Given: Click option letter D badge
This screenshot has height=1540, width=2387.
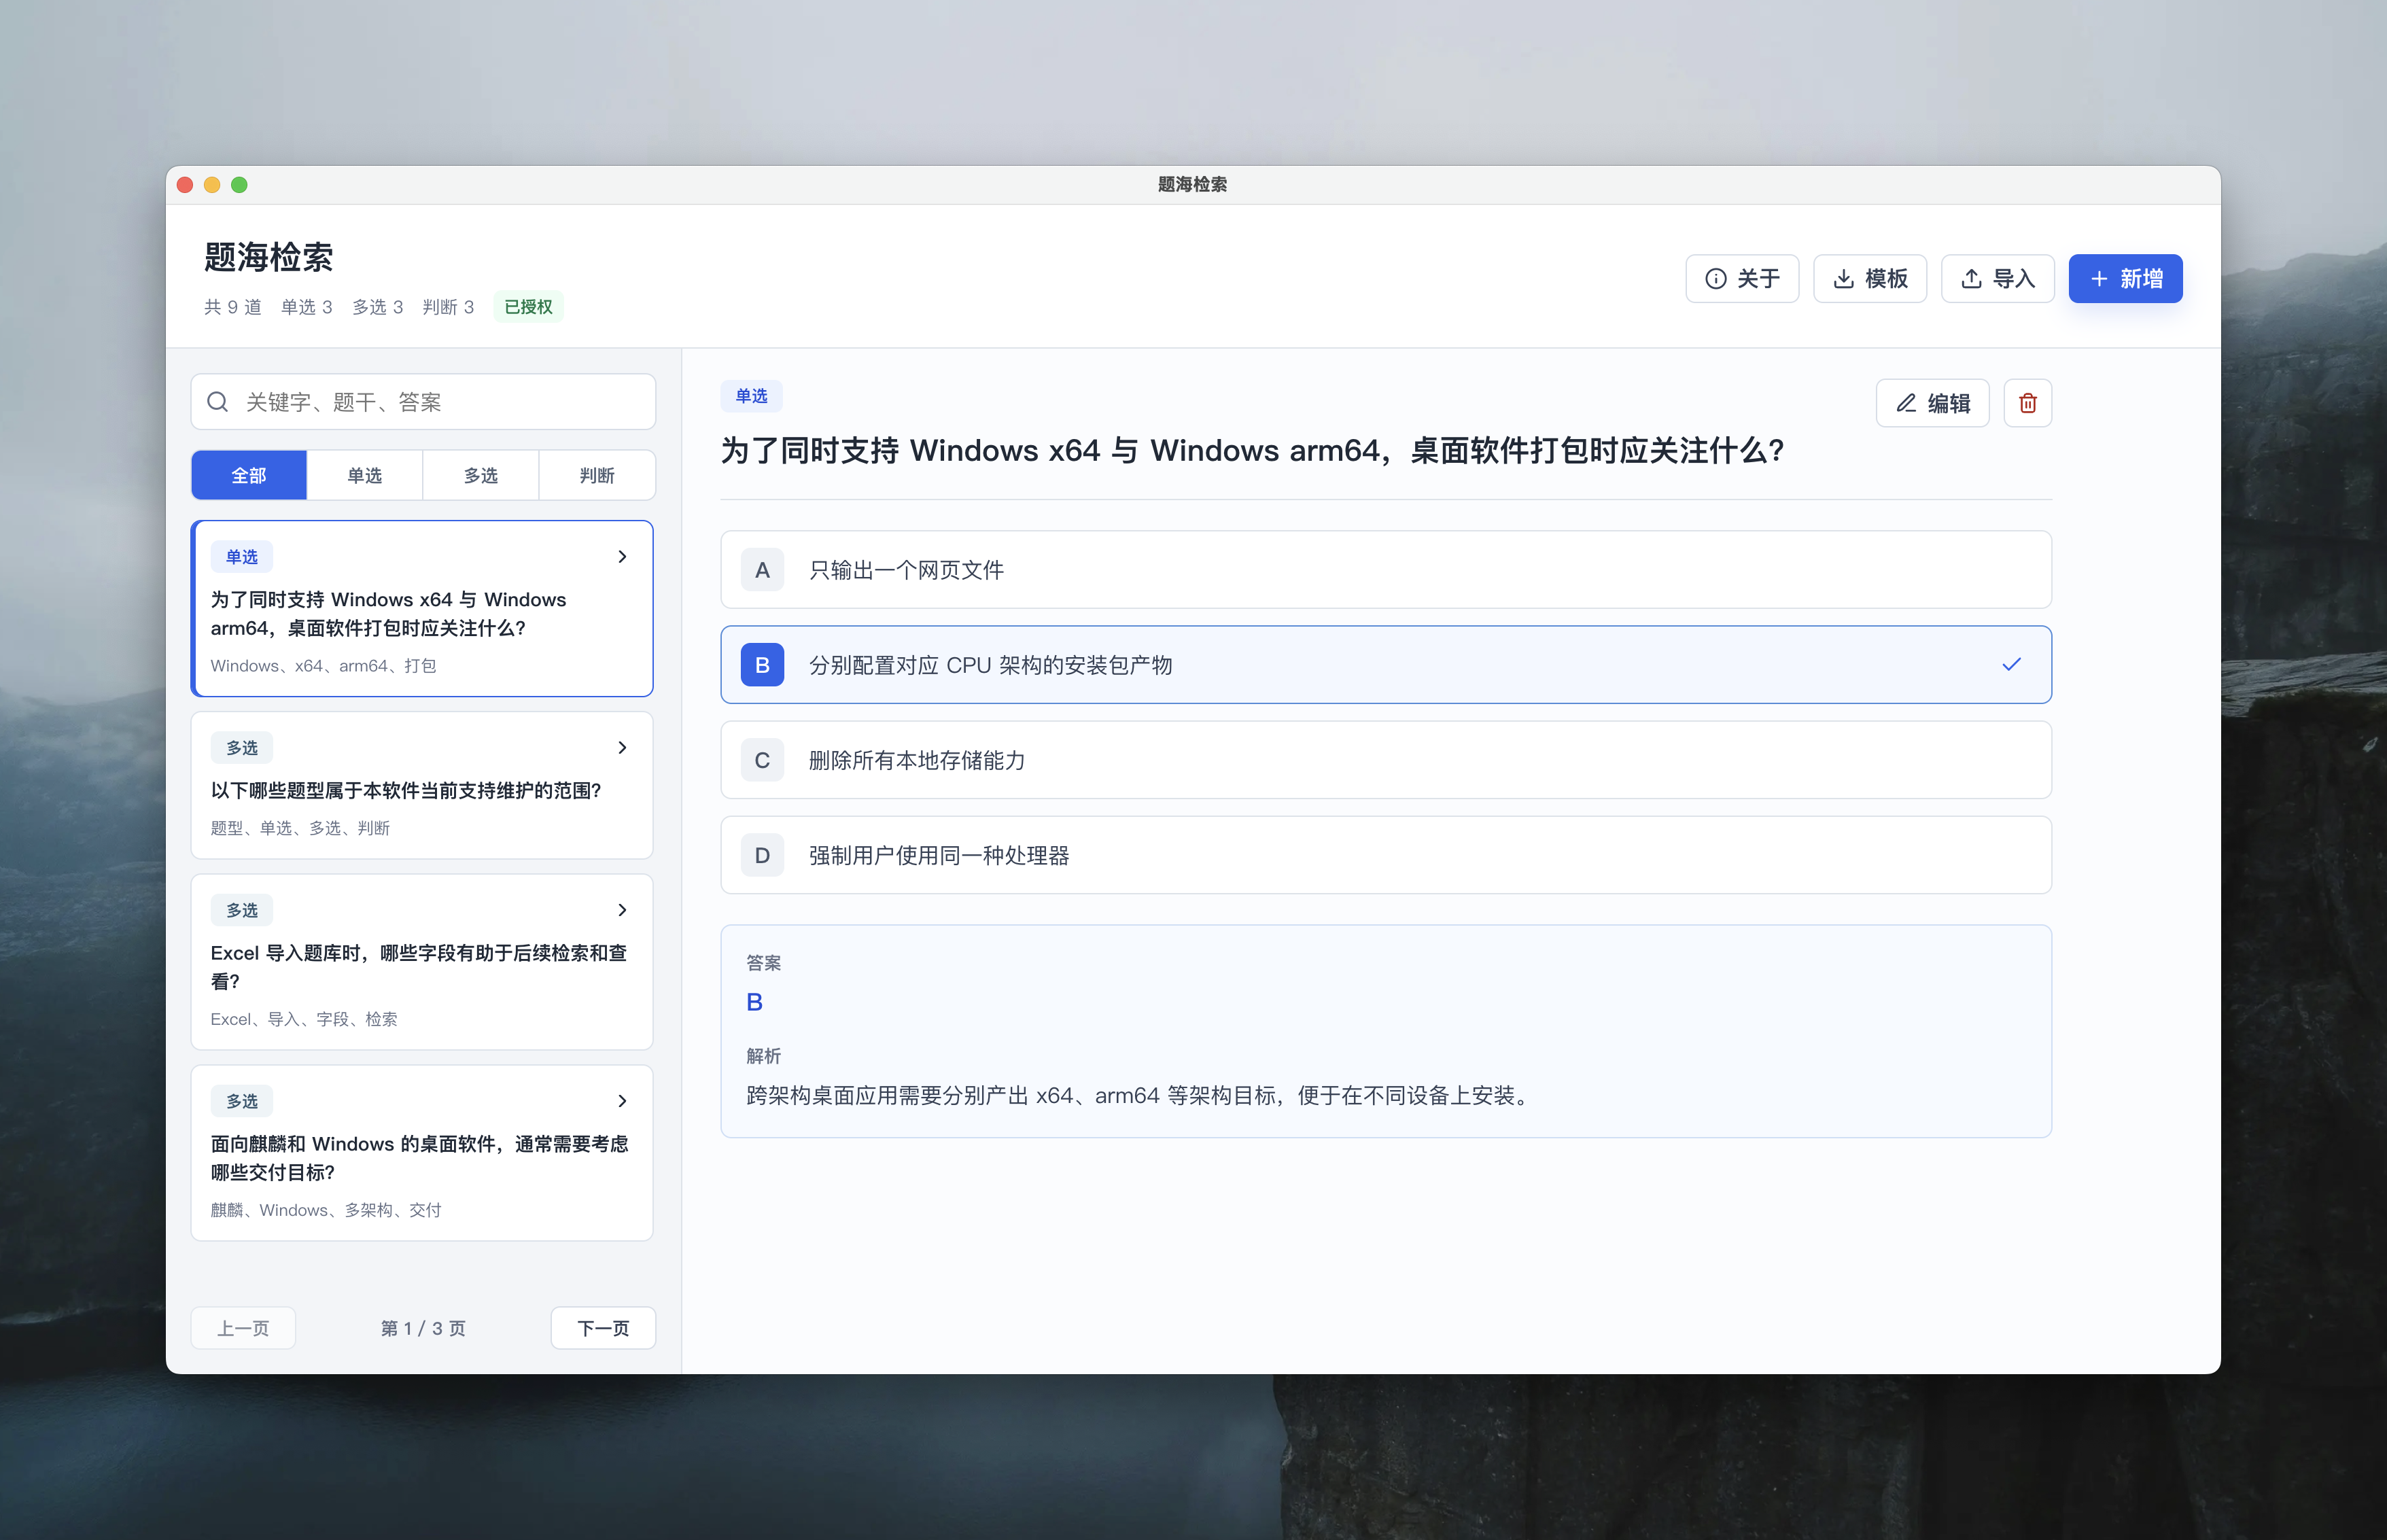Looking at the screenshot, I should pyautogui.click(x=762, y=855).
